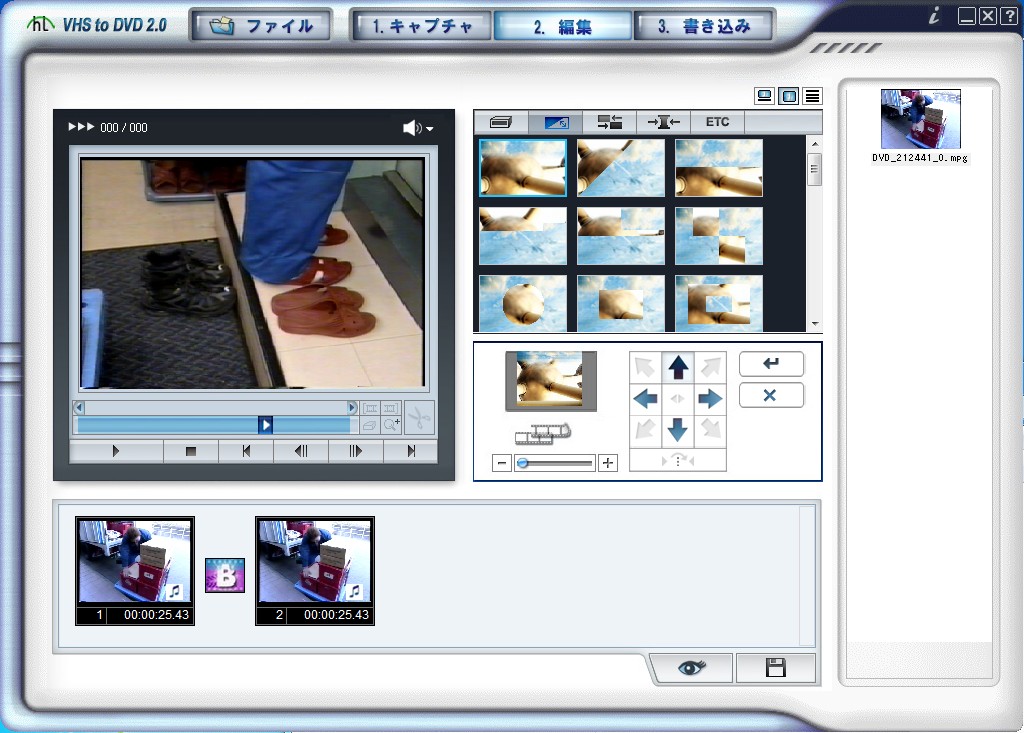Select storyboard clip 1

135,571
